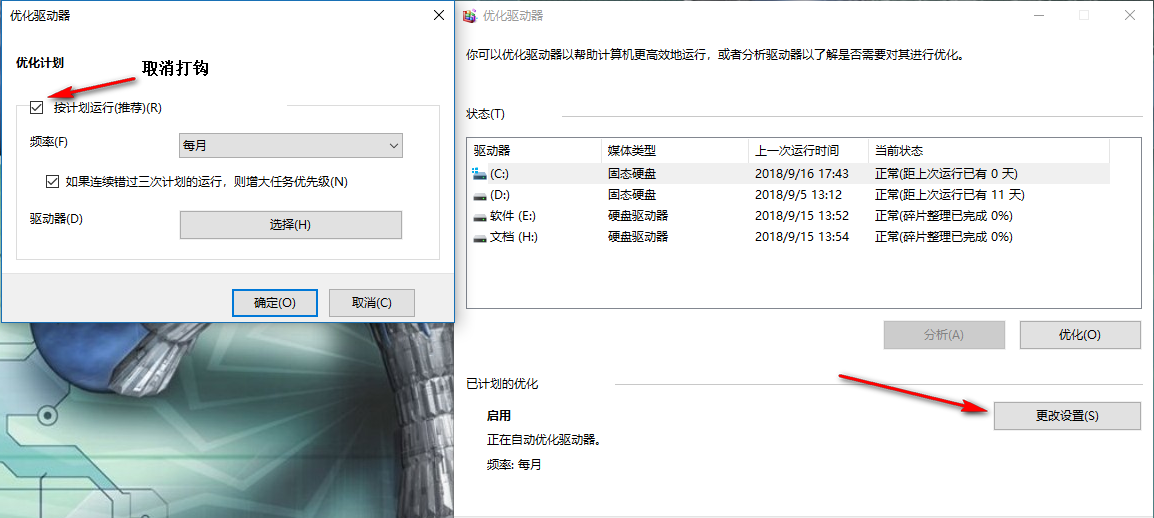
Task: Click the 启用 scheduled optimization label
Action: tap(499, 416)
